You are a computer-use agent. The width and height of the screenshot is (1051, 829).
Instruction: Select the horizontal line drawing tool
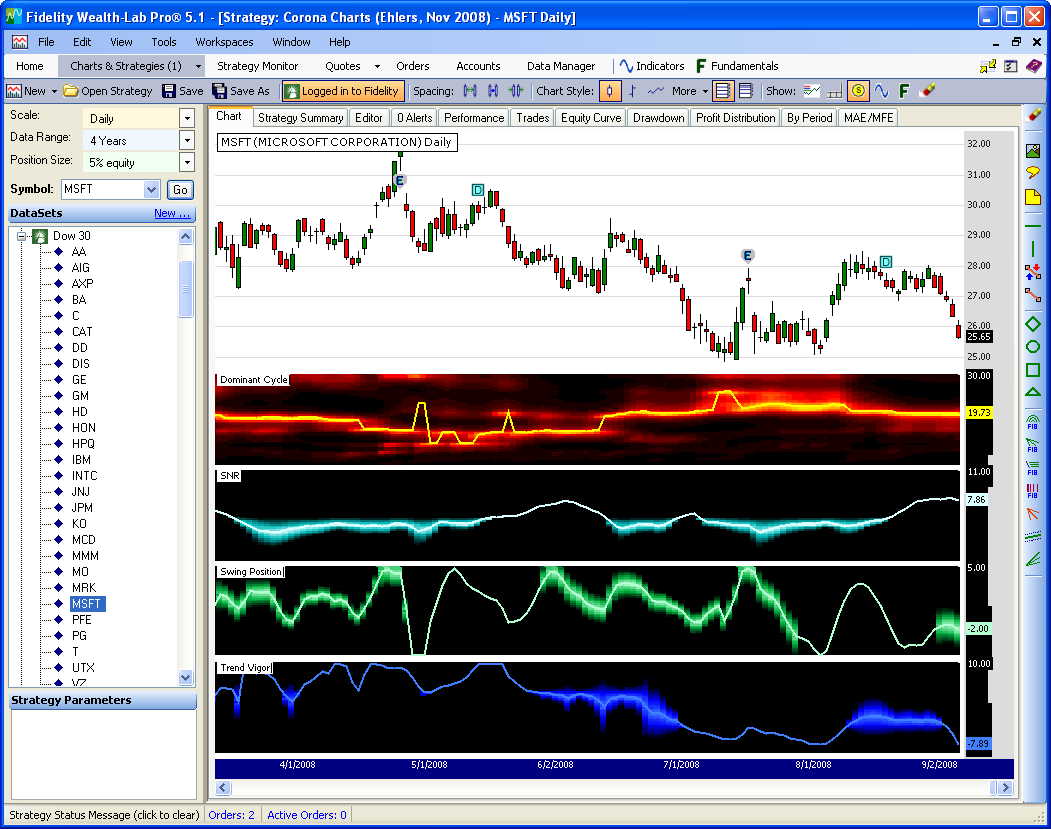(x=1033, y=226)
